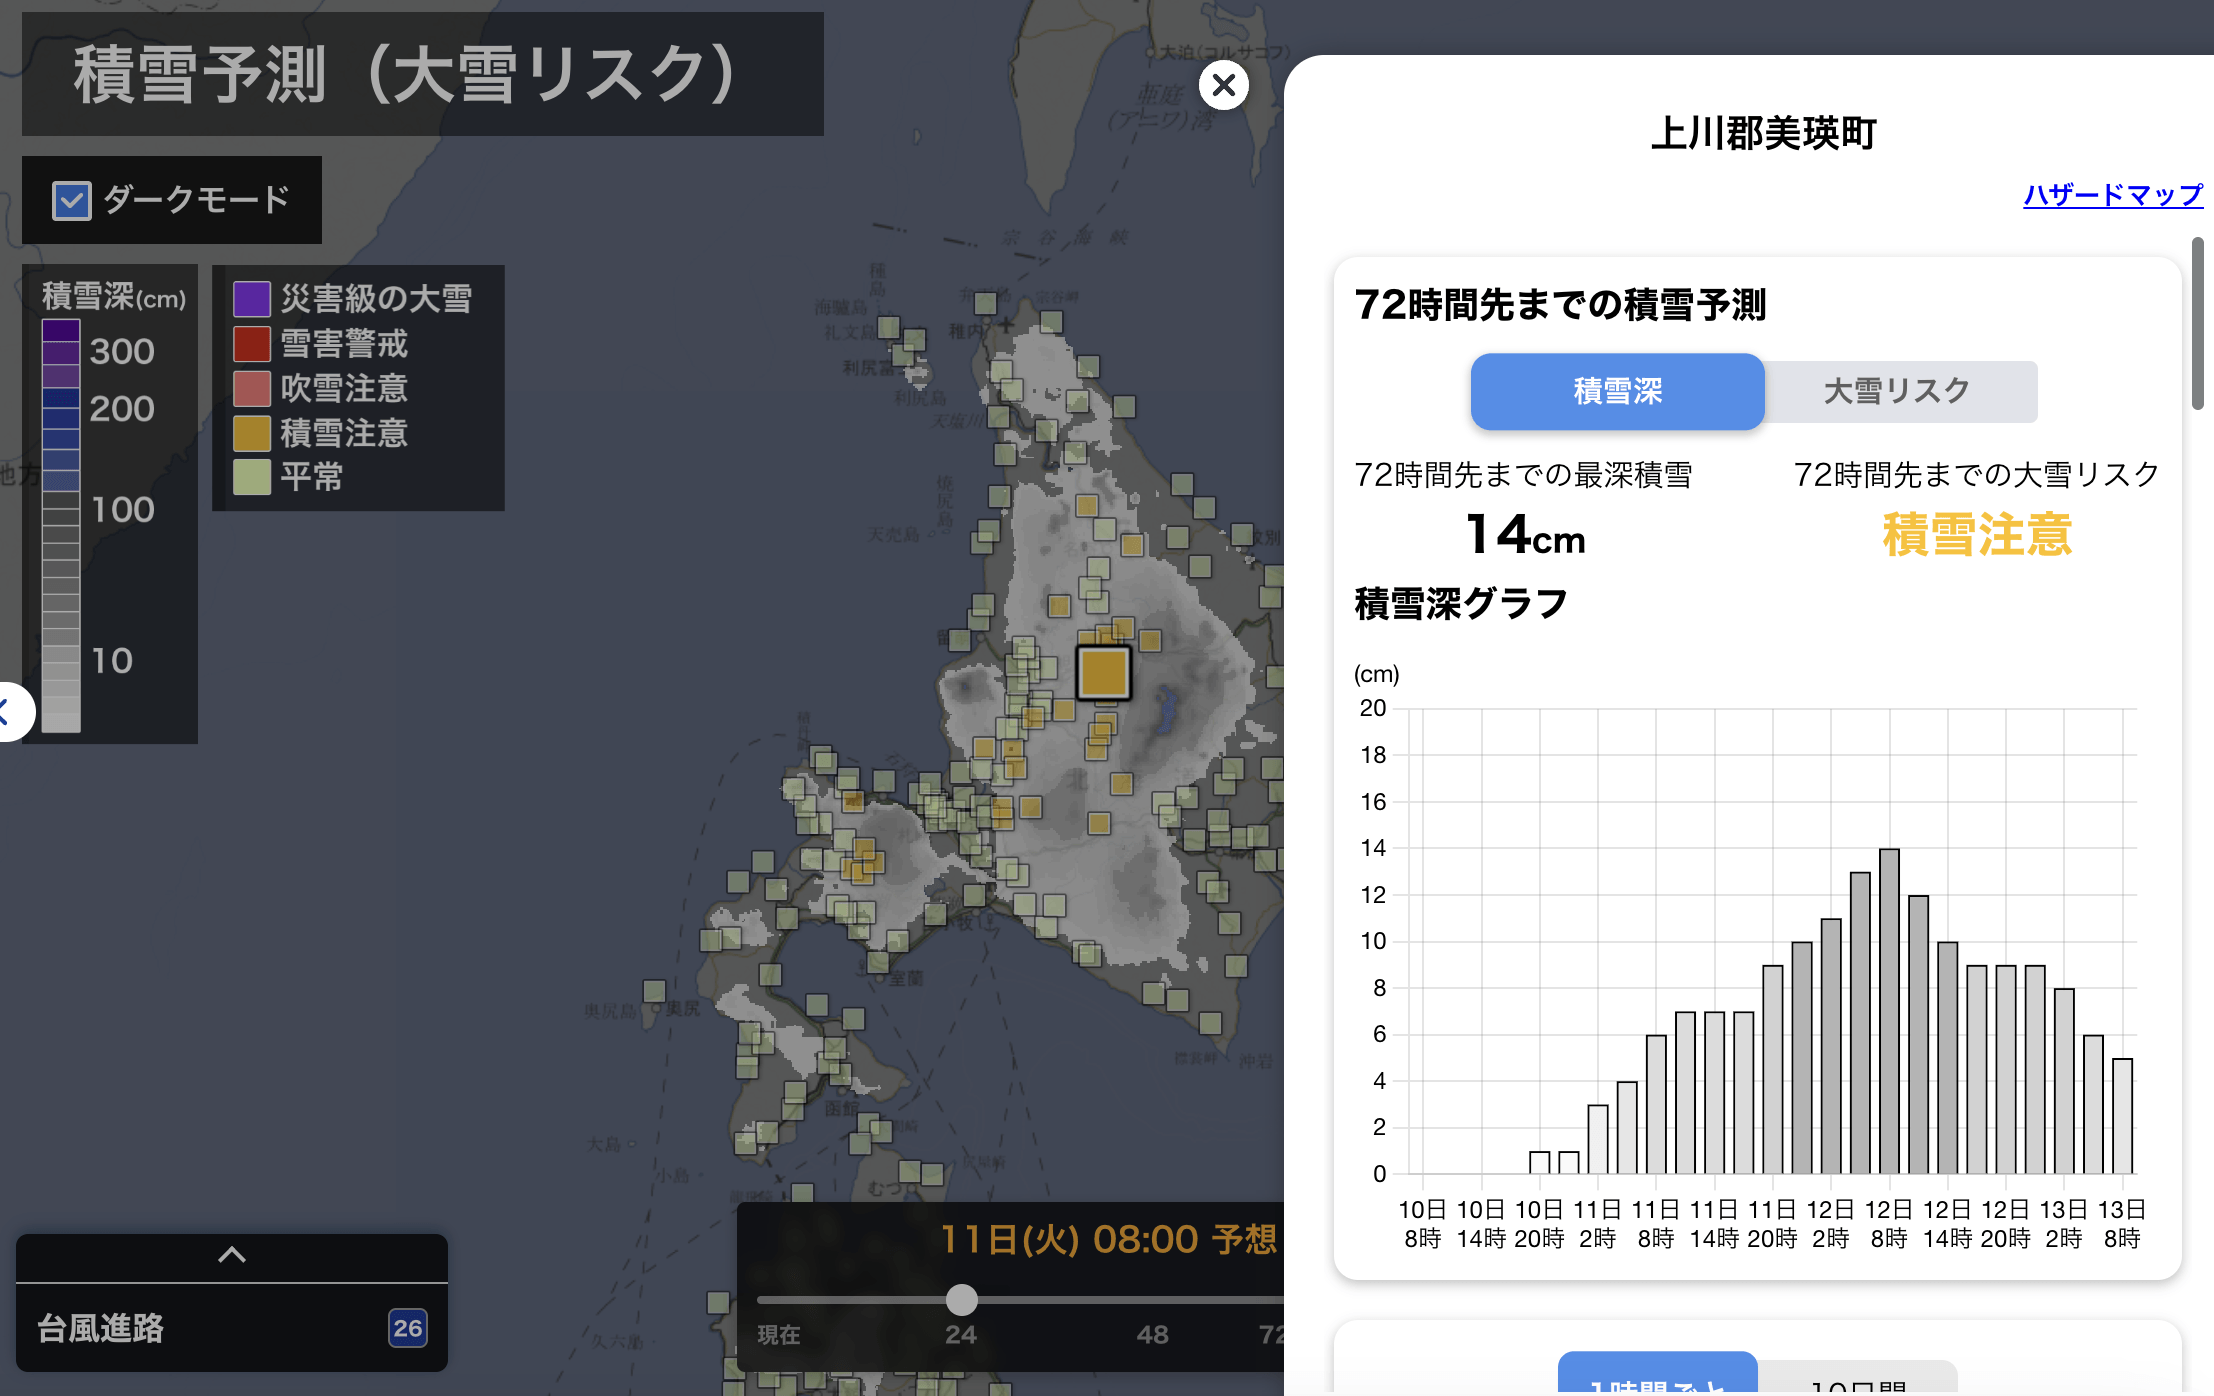Click the time slider handle at 24
Image resolution: width=2214 pixels, height=1396 pixels.
961,1300
